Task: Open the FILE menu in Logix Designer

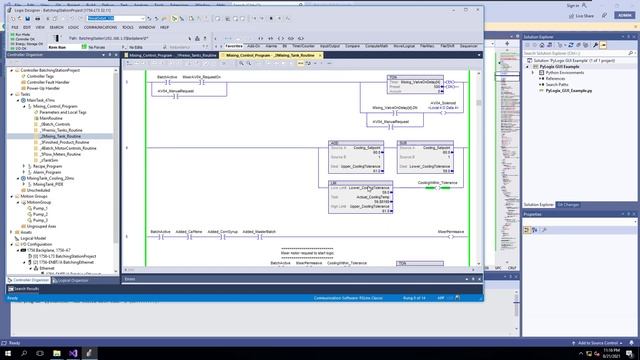Action: pos(15,27)
